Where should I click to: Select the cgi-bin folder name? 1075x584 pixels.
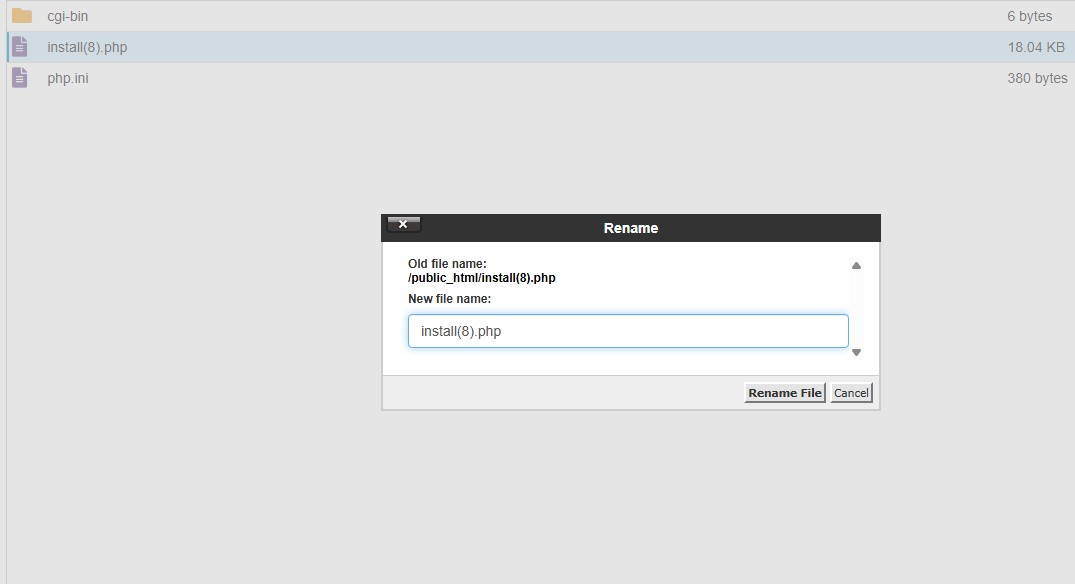point(68,16)
